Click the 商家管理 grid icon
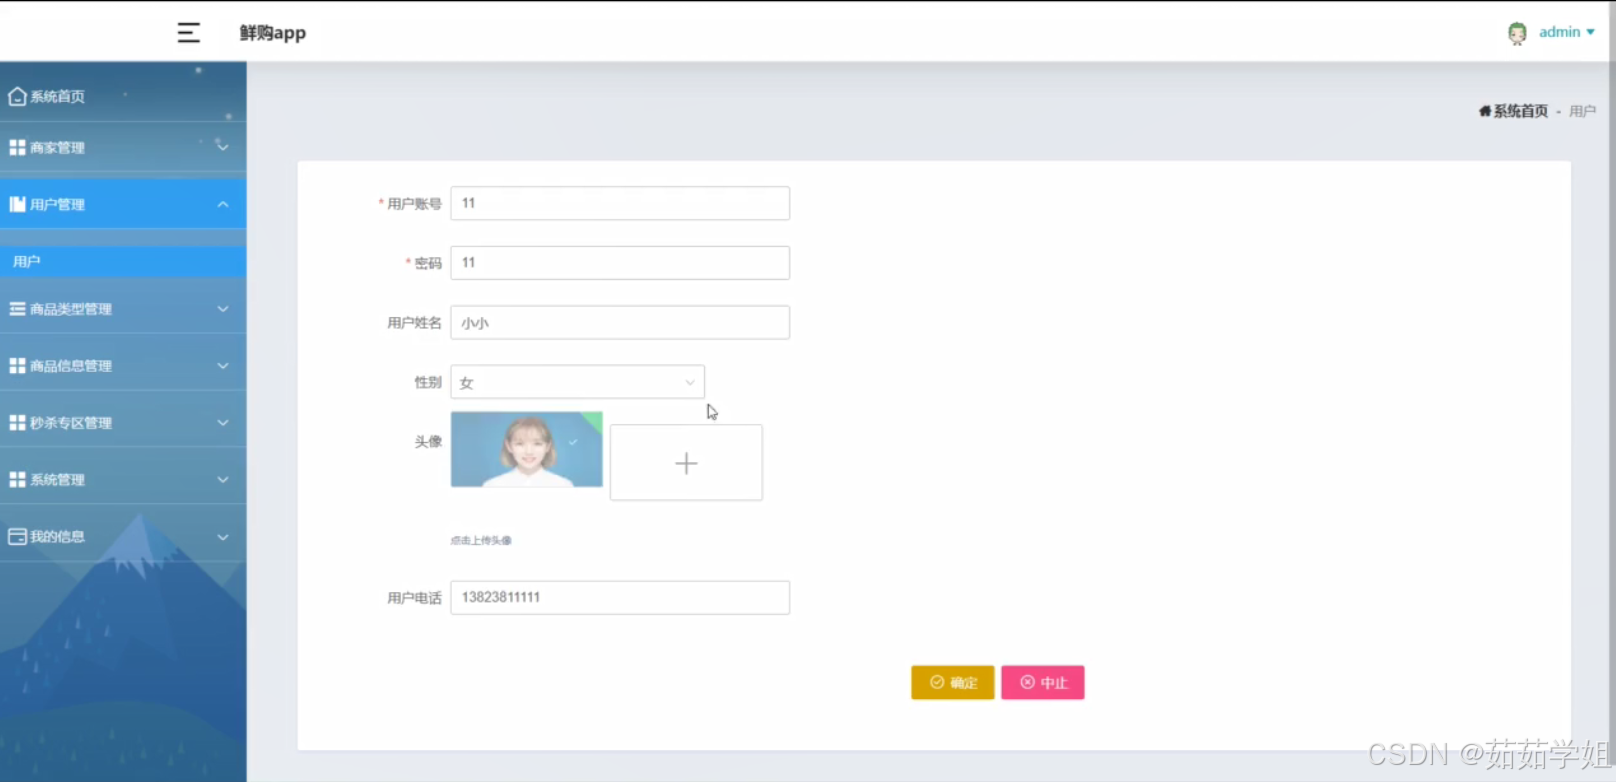This screenshot has height=782, width=1616. tap(17, 147)
